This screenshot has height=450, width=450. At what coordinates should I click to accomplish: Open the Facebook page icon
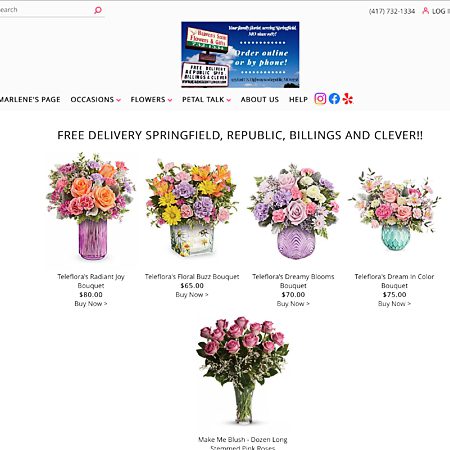pos(334,99)
